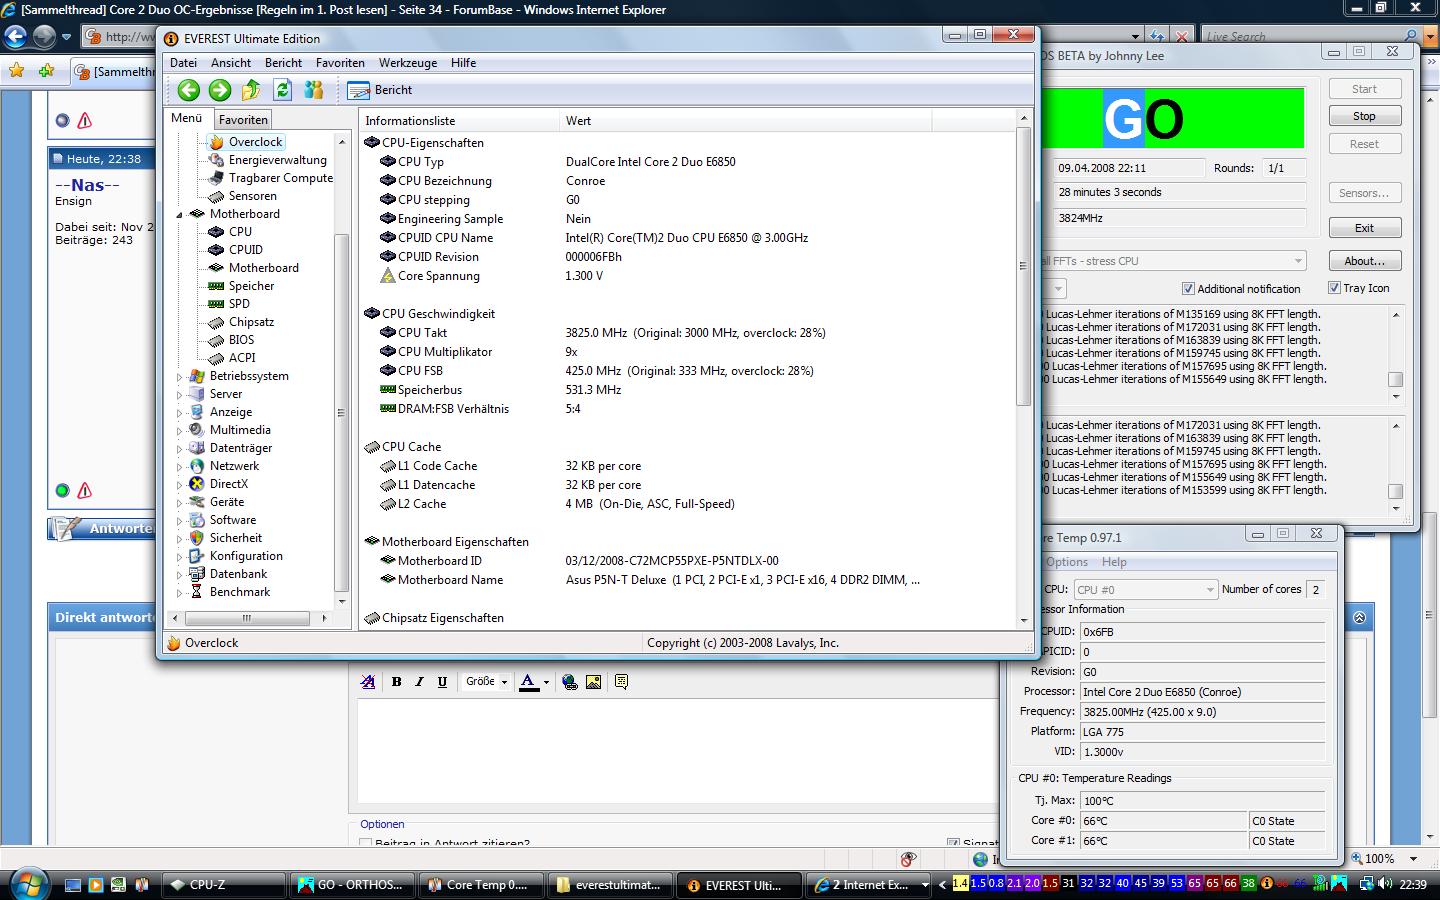Image resolution: width=1440 pixels, height=900 pixels.
Task: Toggle 'Beitrag in Antwort zitieren' checkbox
Action: tap(366, 843)
